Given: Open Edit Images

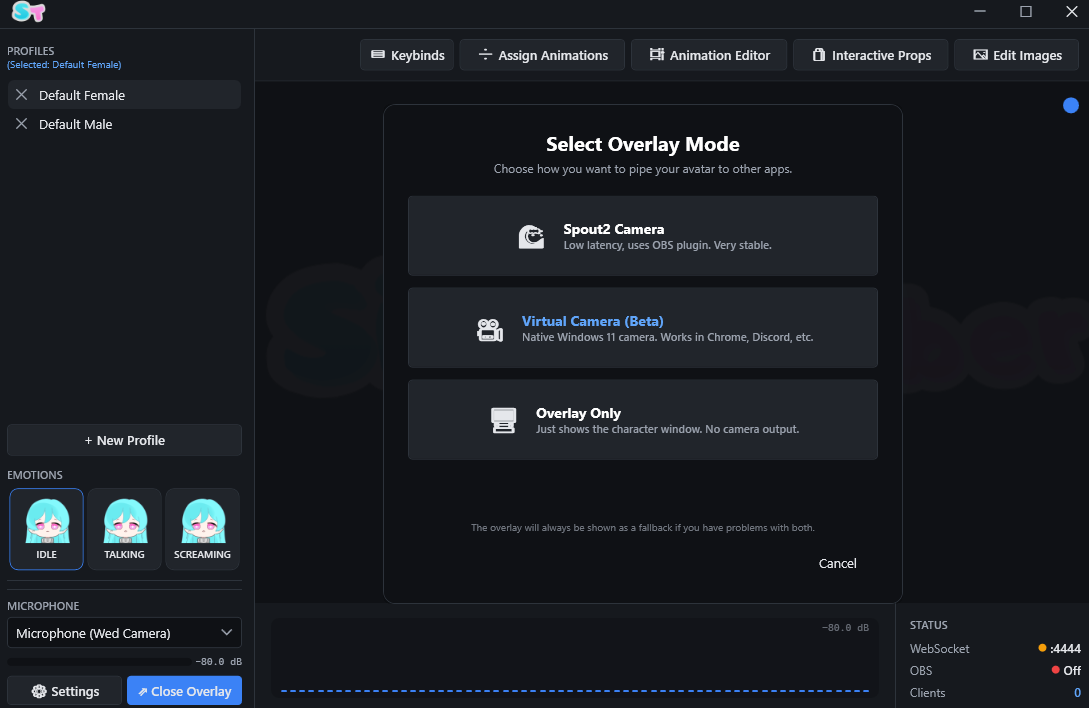Looking at the screenshot, I should (x=1017, y=55).
